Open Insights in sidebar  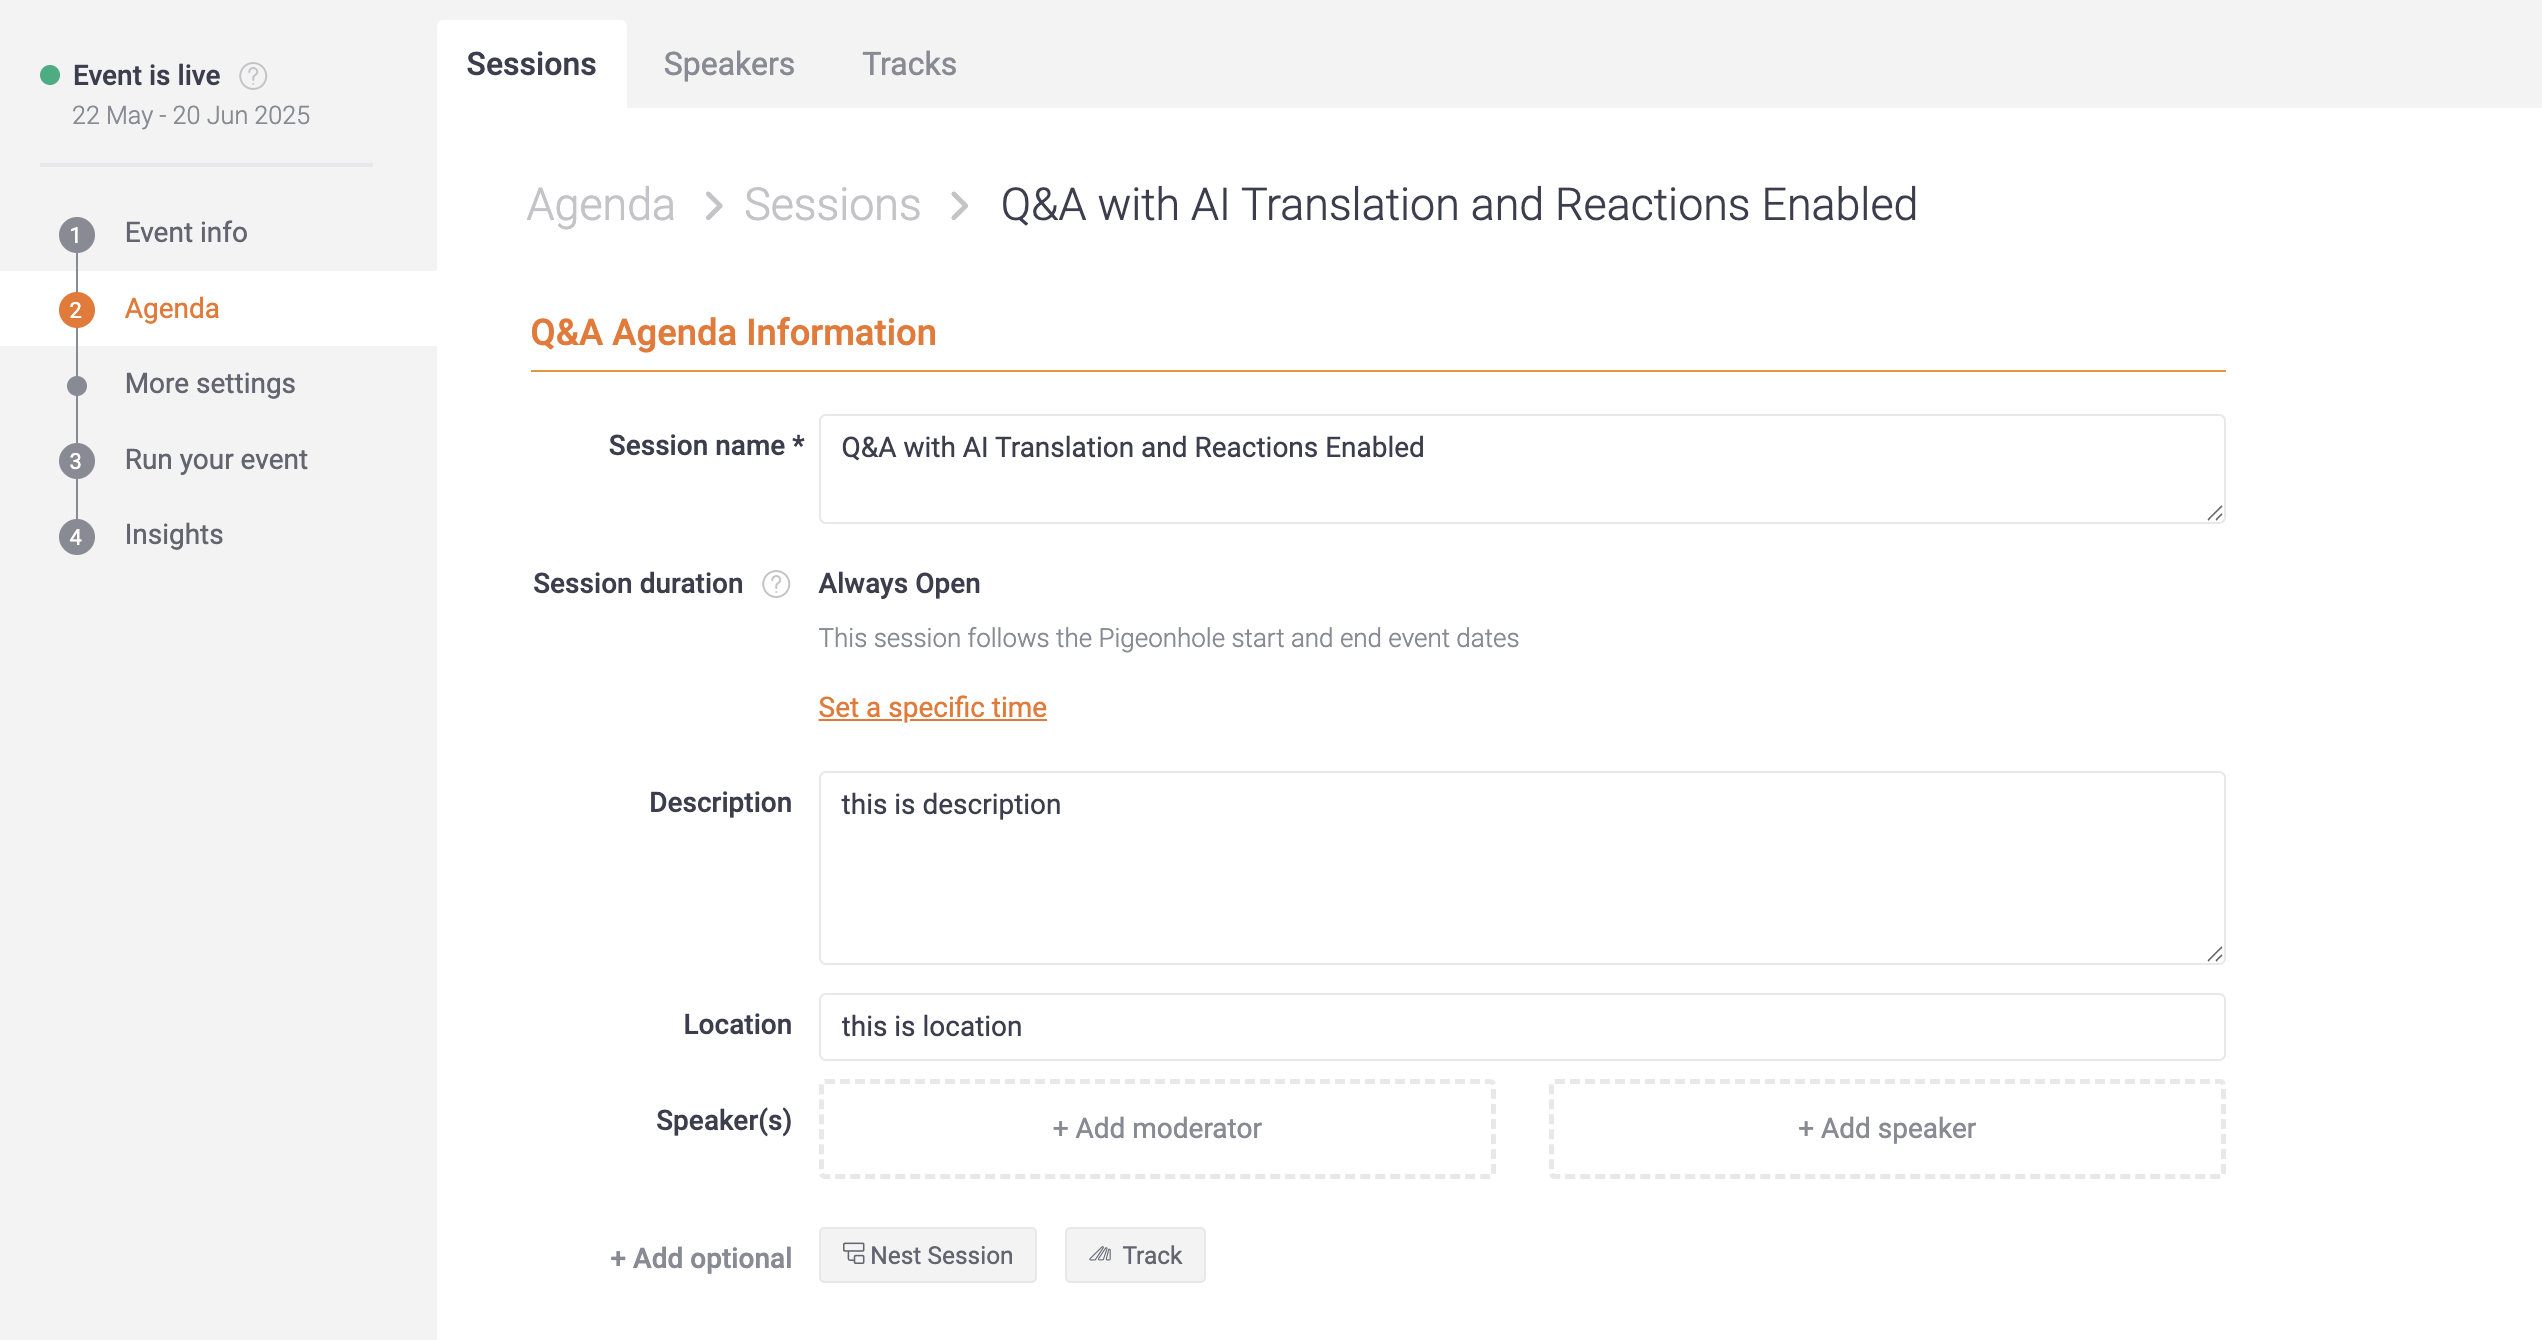coord(174,534)
